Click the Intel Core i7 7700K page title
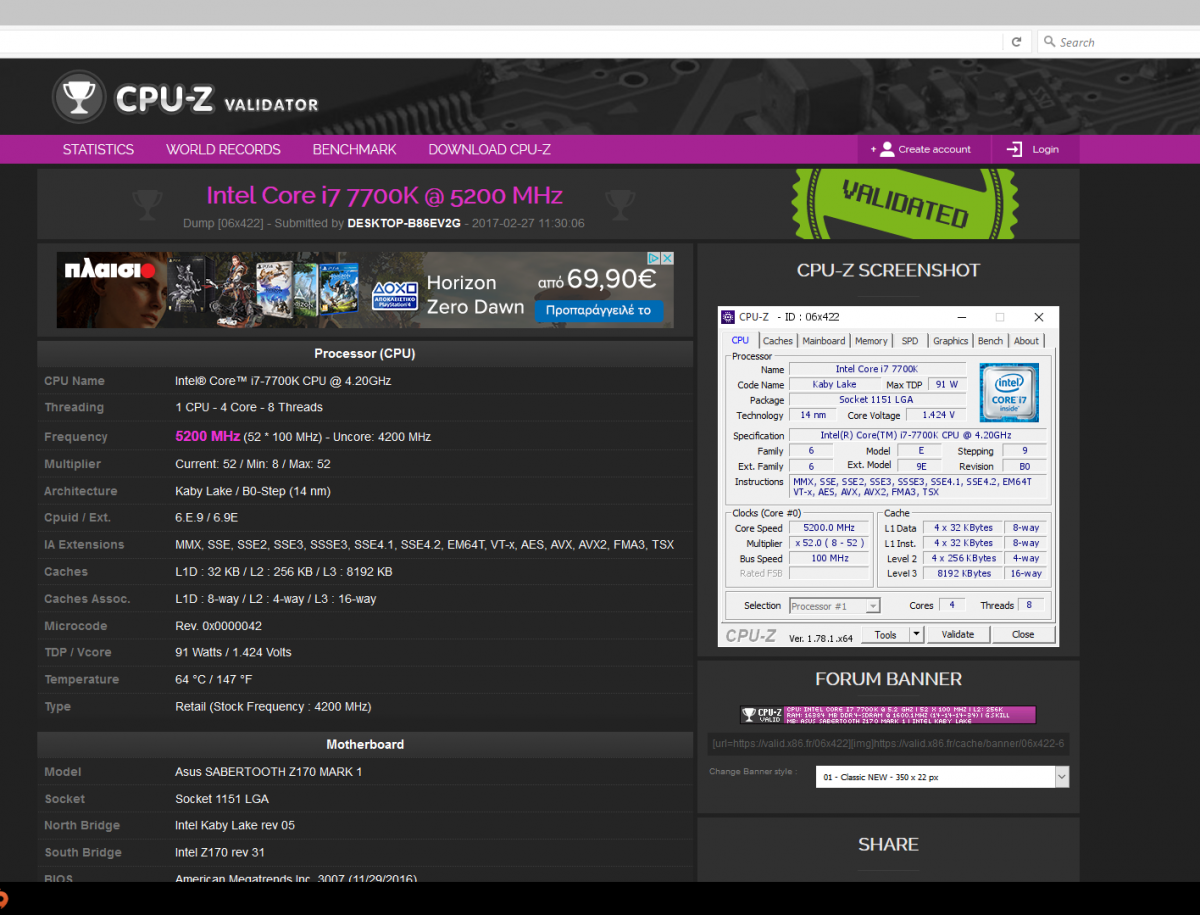This screenshot has height=915, width=1200. [384, 196]
